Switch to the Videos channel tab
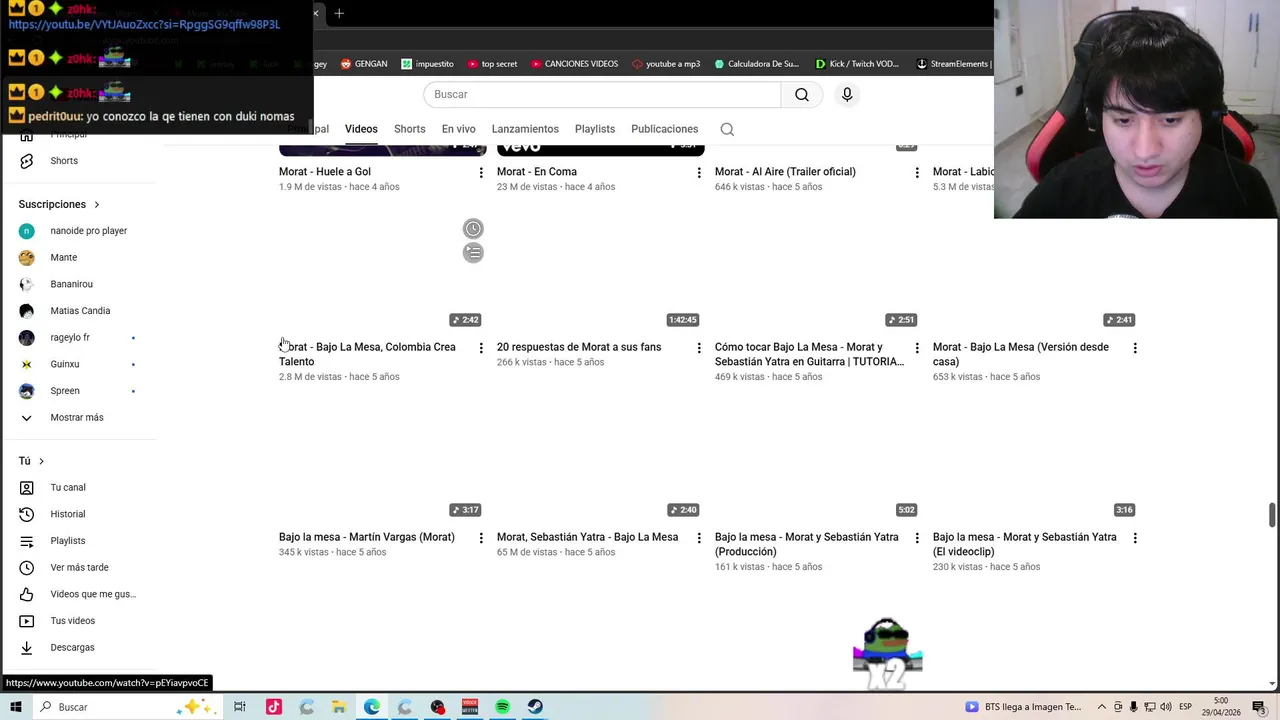The image size is (1280, 720). click(361, 129)
